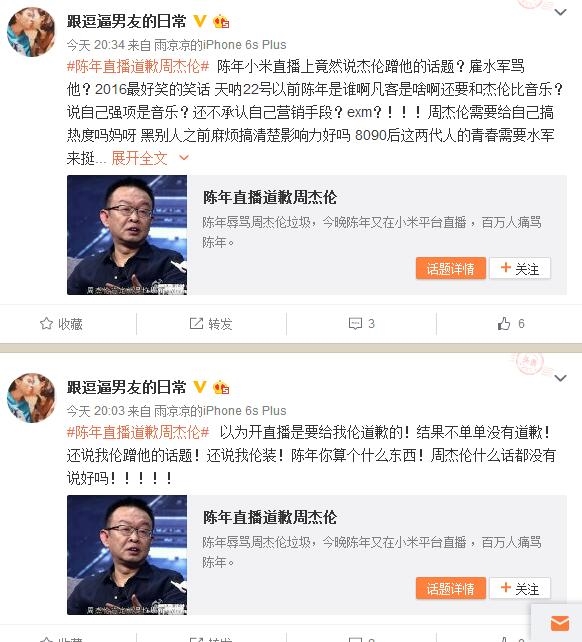Click the orange V verified badge, first post
The image size is (582, 642).
[x=199, y=20]
